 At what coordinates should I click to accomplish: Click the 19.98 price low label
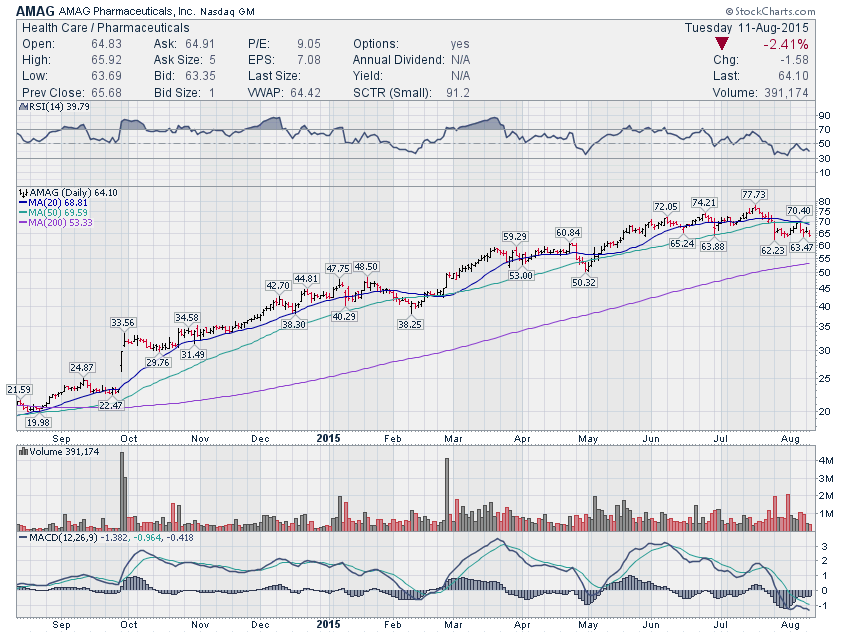click(x=38, y=422)
